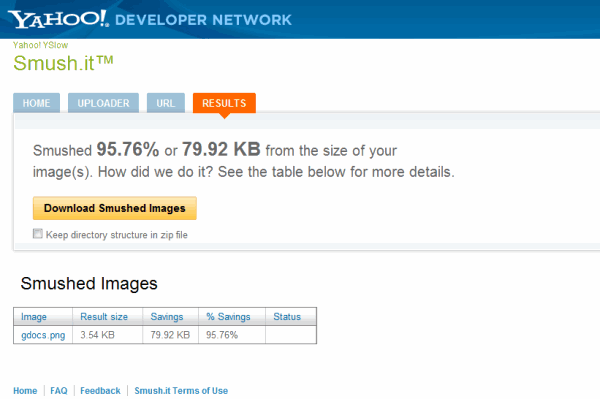This screenshot has height=399, width=600.
Task: Enable Keep directory structure in zip file
Action: coord(38,233)
